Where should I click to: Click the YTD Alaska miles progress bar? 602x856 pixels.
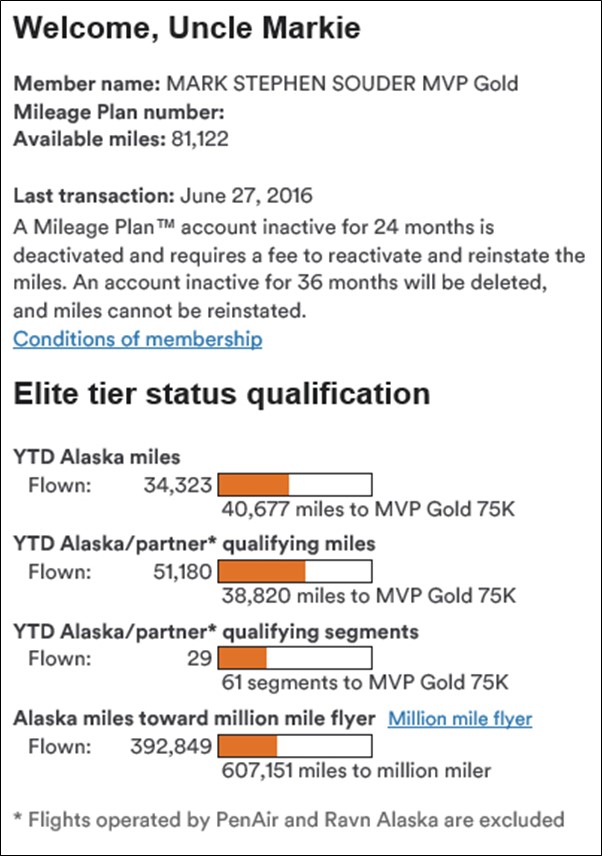pos(295,485)
